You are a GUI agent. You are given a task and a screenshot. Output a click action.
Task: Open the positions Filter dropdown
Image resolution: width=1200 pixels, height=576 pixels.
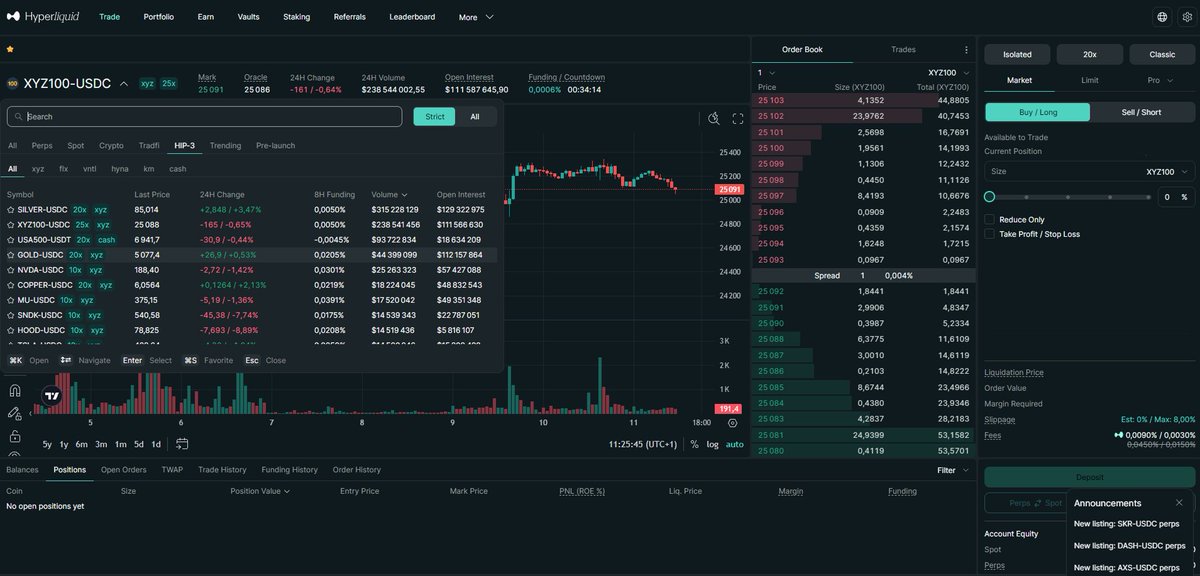(x=953, y=470)
